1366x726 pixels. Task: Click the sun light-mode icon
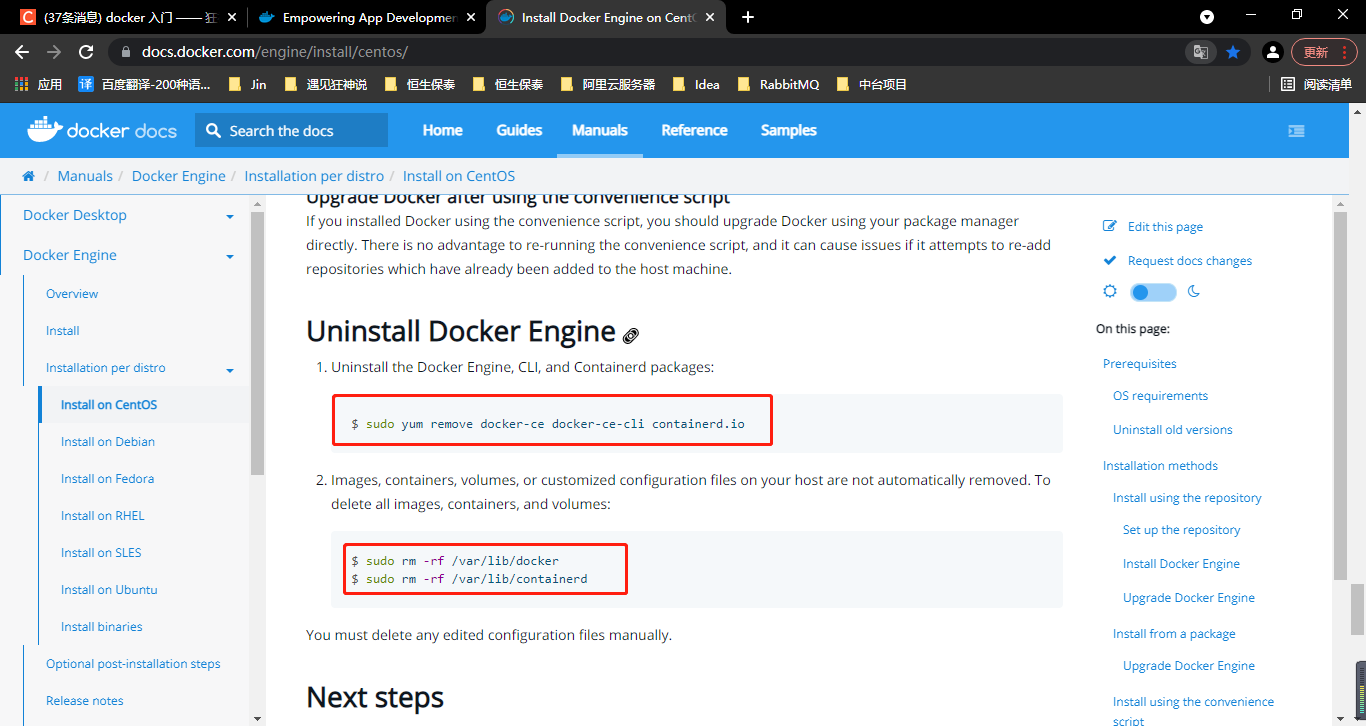click(1110, 292)
